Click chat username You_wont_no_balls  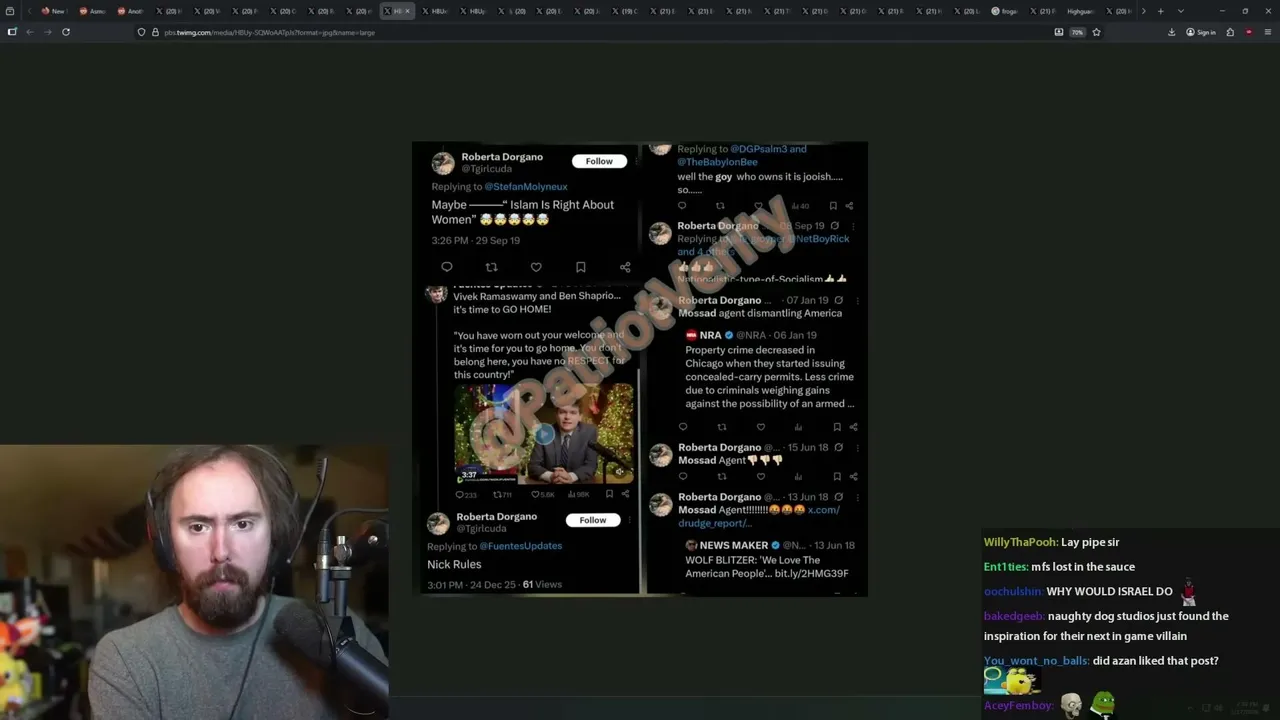coord(1036,661)
